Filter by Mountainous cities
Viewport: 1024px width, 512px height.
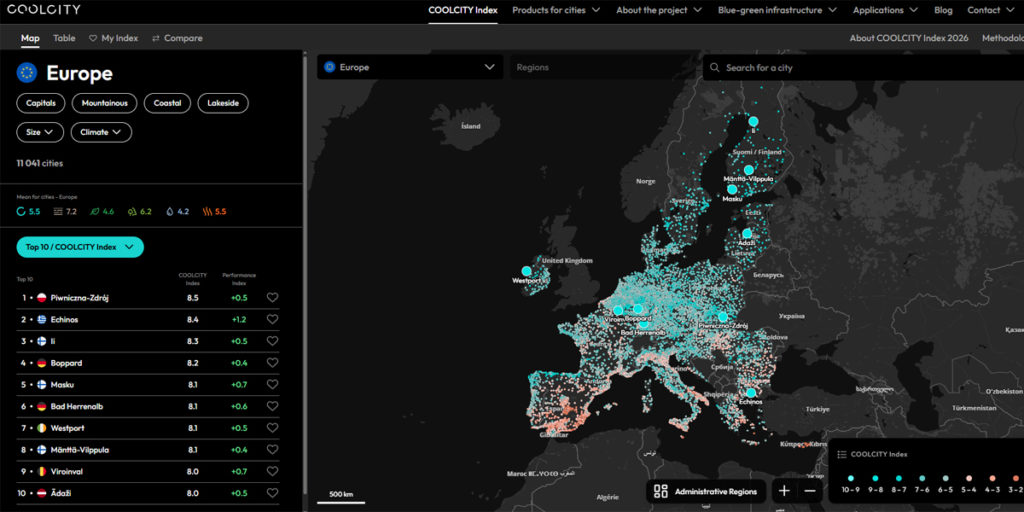tap(104, 103)
